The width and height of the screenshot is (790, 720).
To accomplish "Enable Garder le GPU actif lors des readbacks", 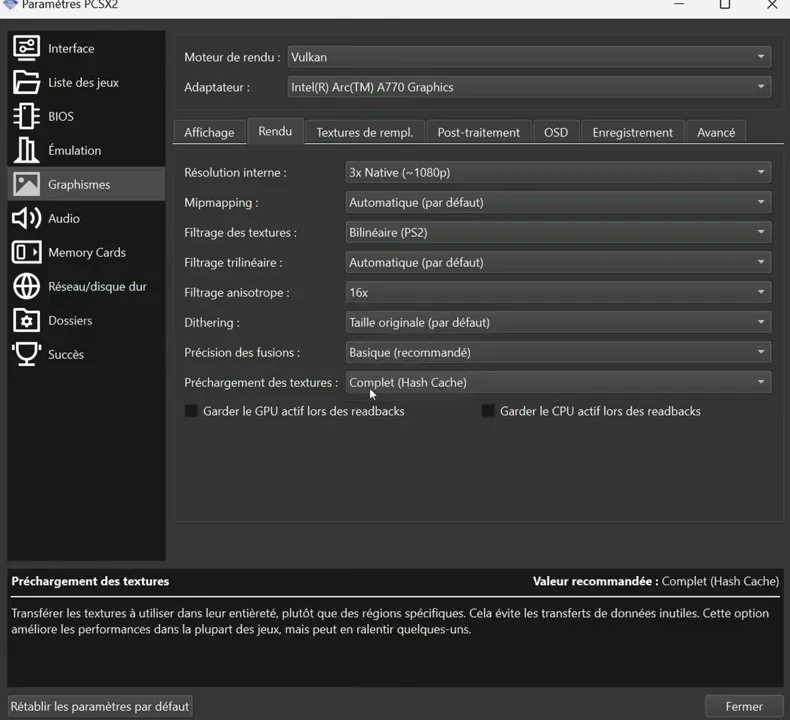I will point(191,411).
